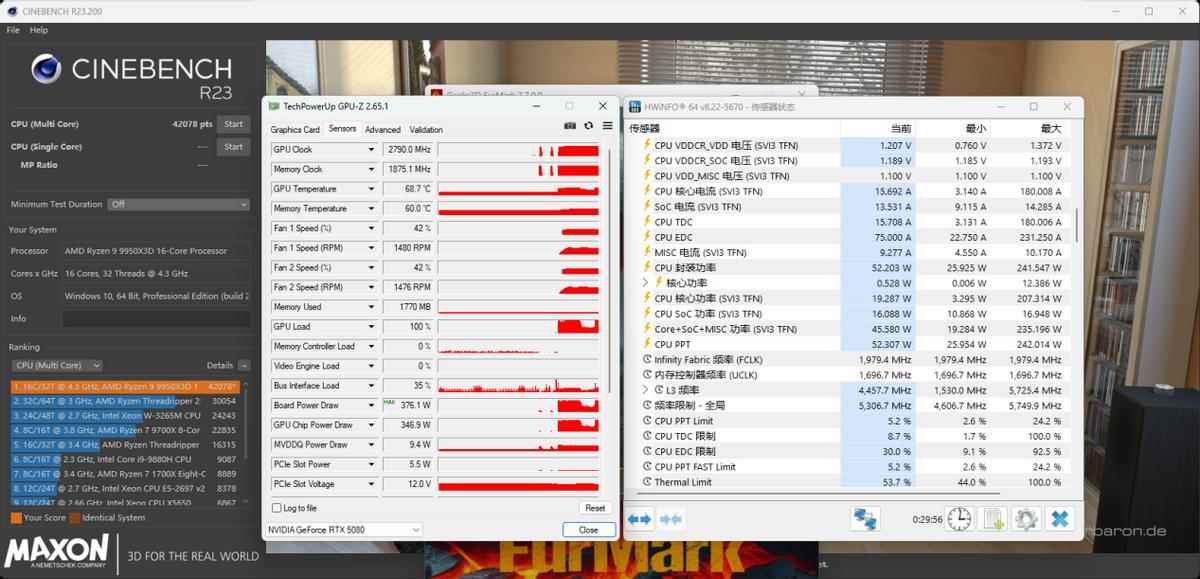Select the Ryzen 9 9950X3D ranking row
1200x579 pixels.
[125, 386]
